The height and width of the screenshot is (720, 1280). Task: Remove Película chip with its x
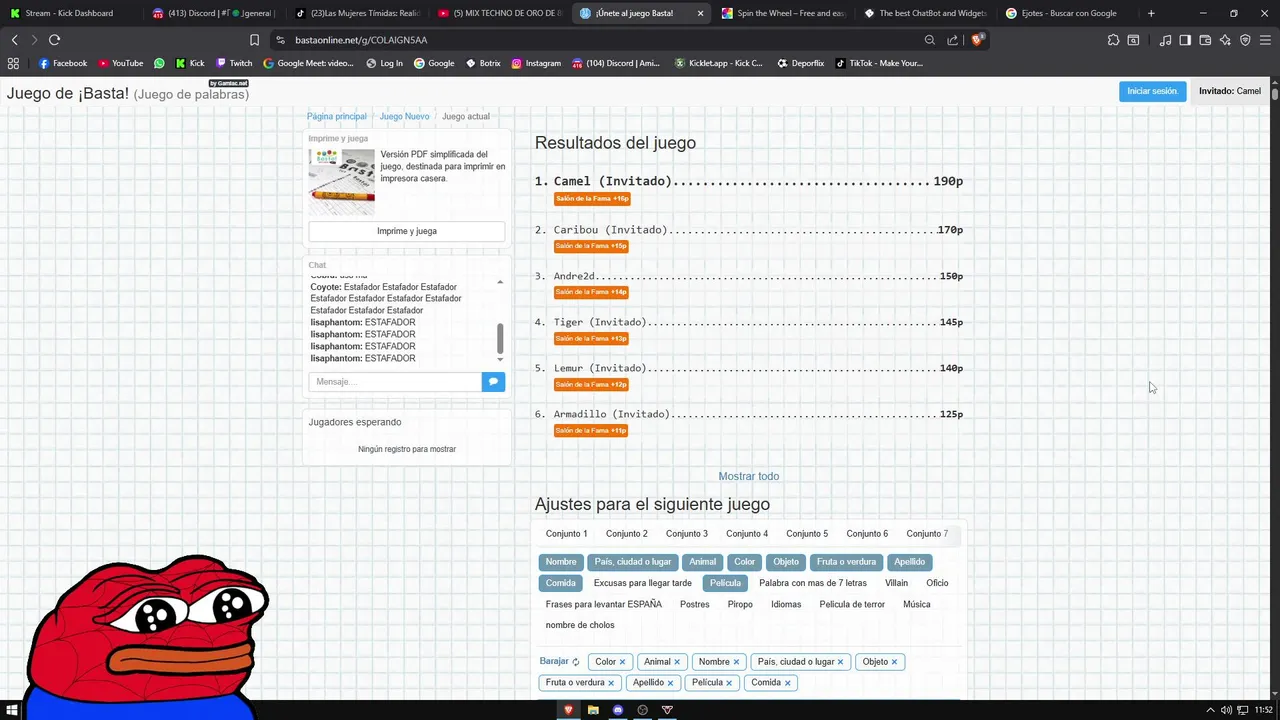(x=729, y=683)
